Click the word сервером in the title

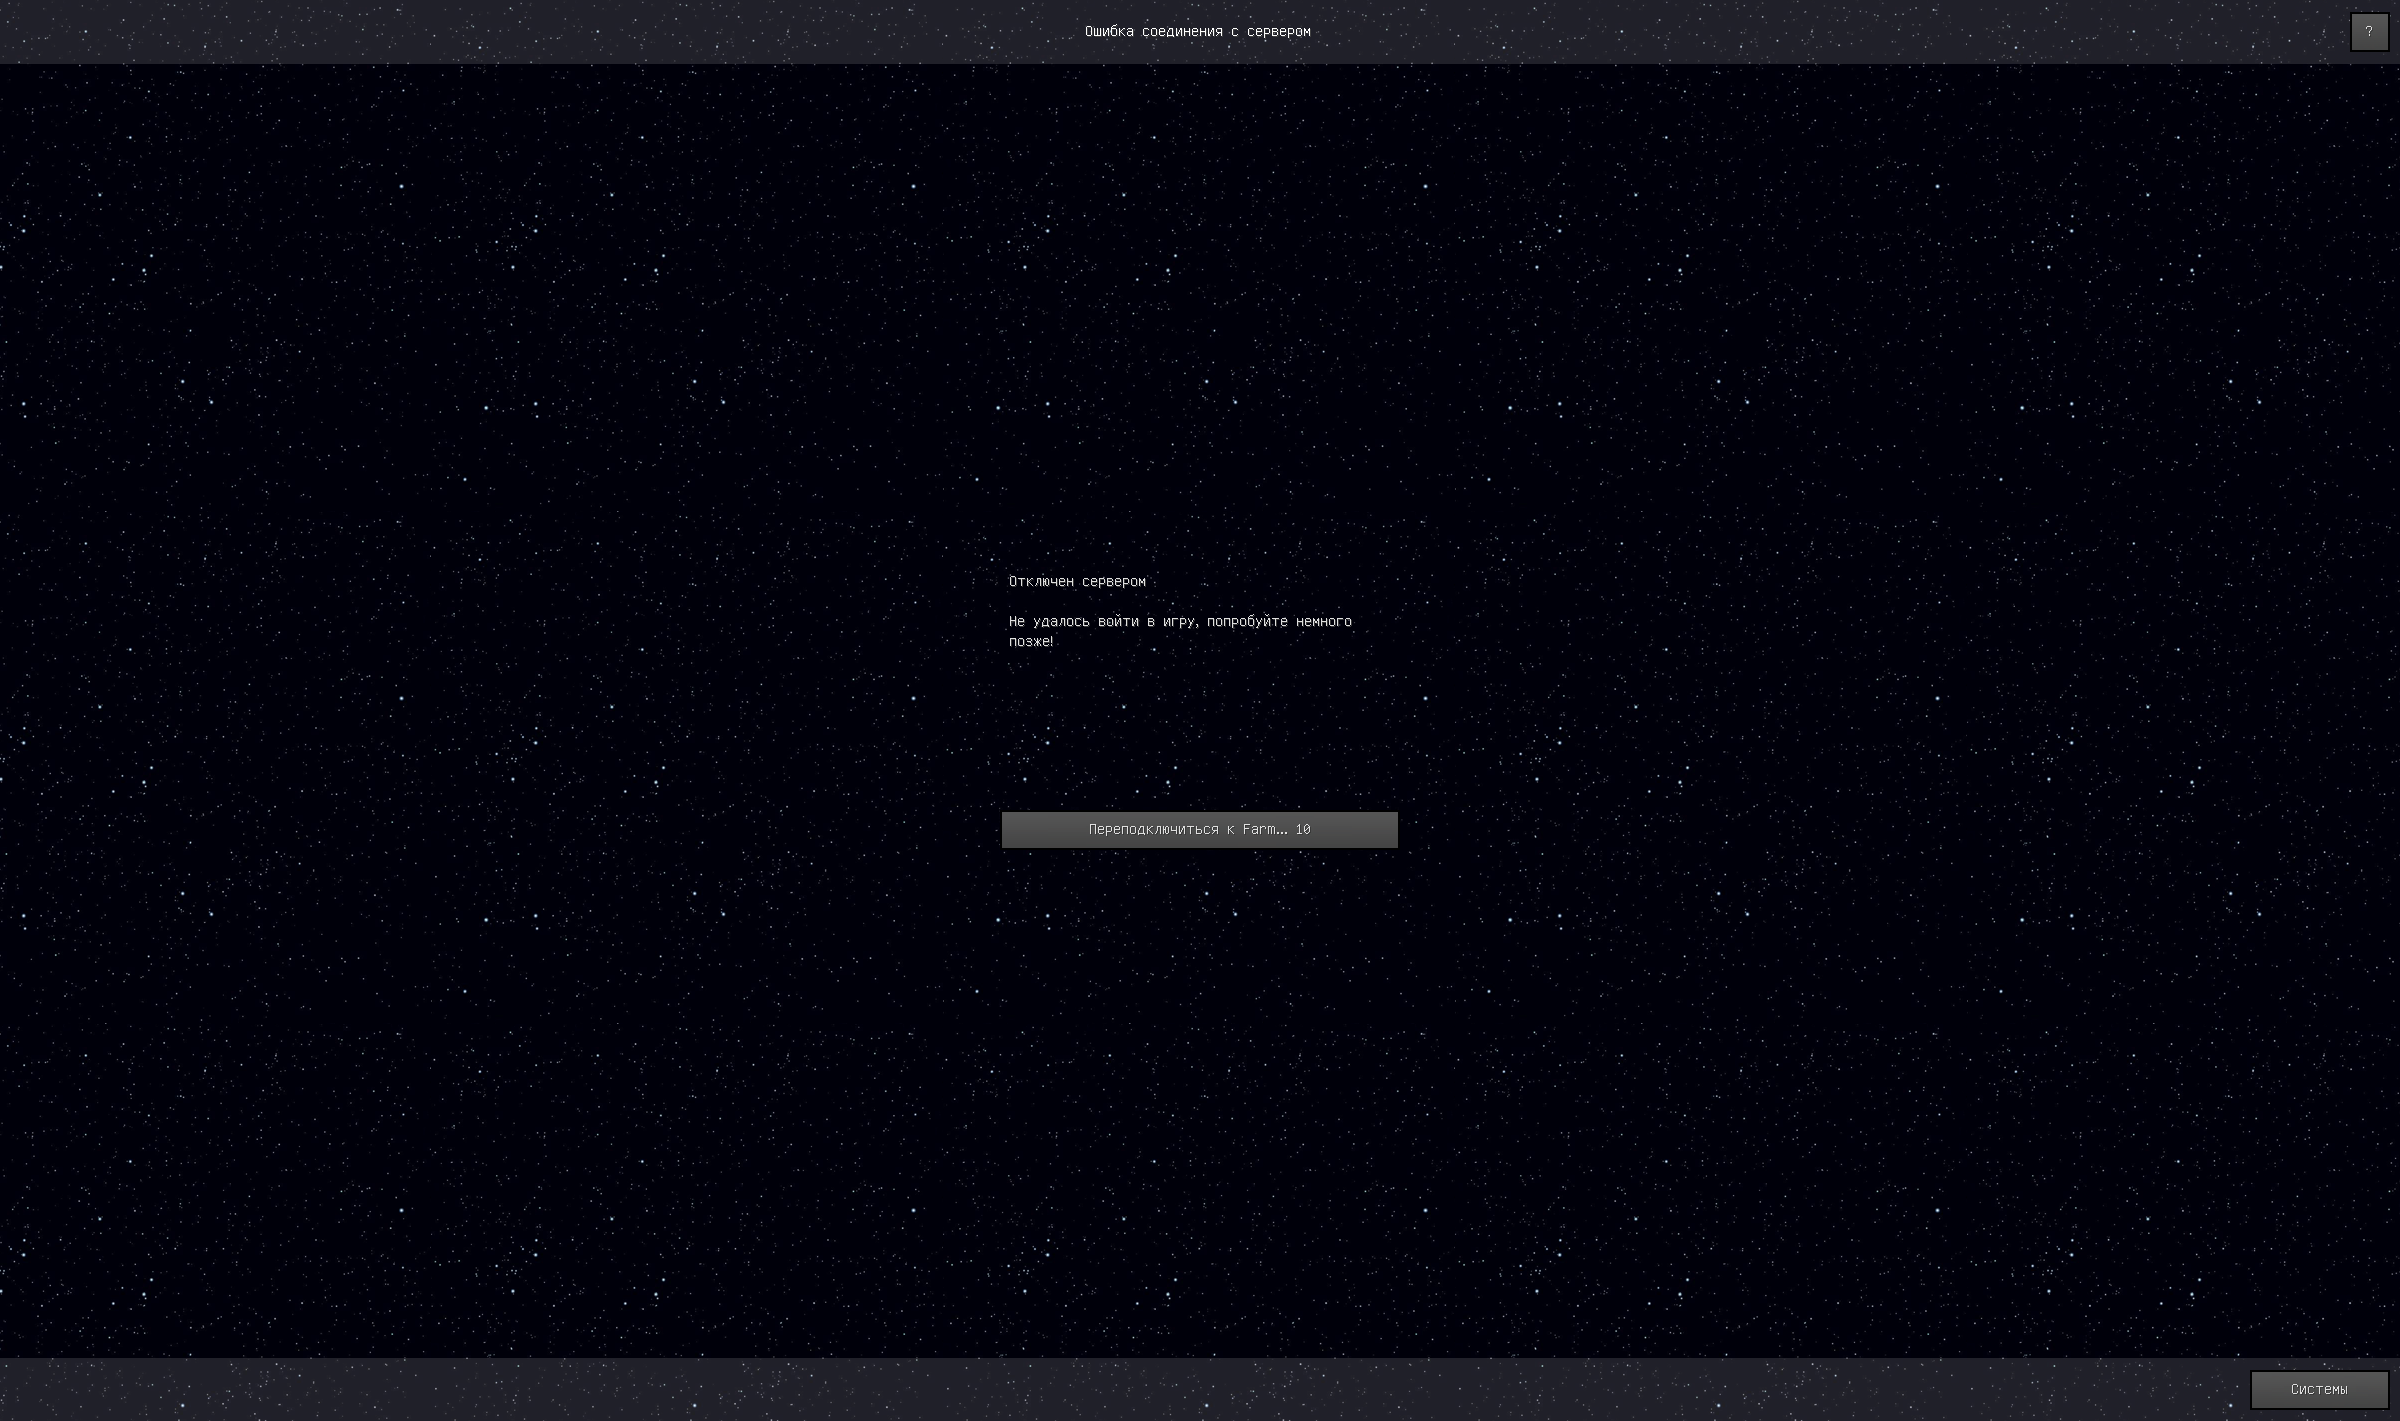pyautogui.click(x=1278, y=32)
